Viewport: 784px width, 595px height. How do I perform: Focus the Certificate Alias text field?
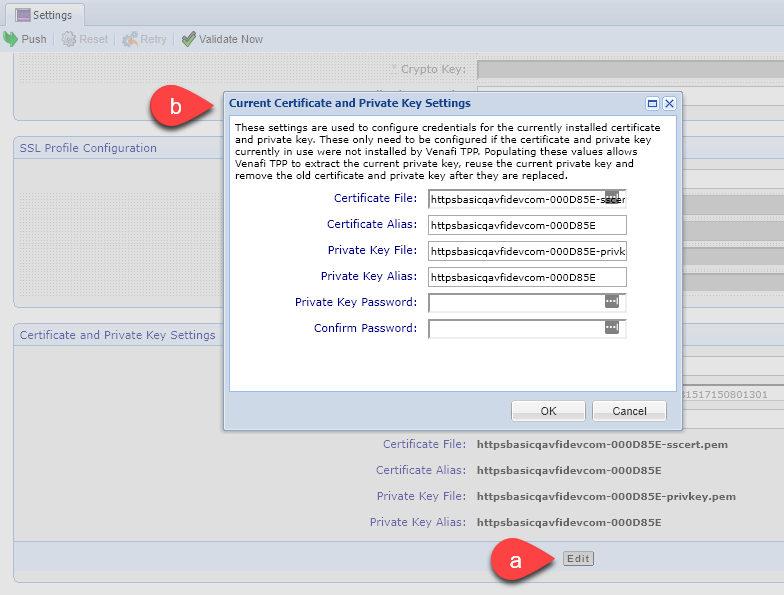(x=526, y=225)
